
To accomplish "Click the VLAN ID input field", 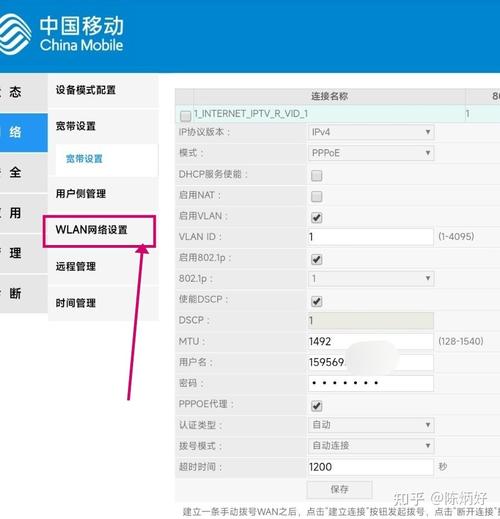I will (371, 237).
